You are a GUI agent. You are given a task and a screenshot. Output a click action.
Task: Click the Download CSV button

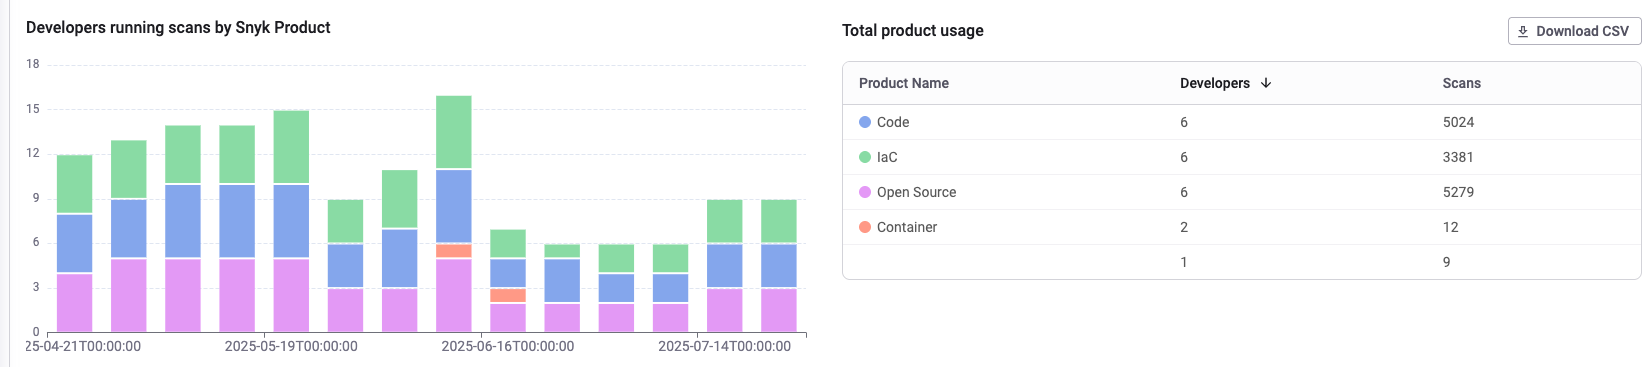(1574, 31)
